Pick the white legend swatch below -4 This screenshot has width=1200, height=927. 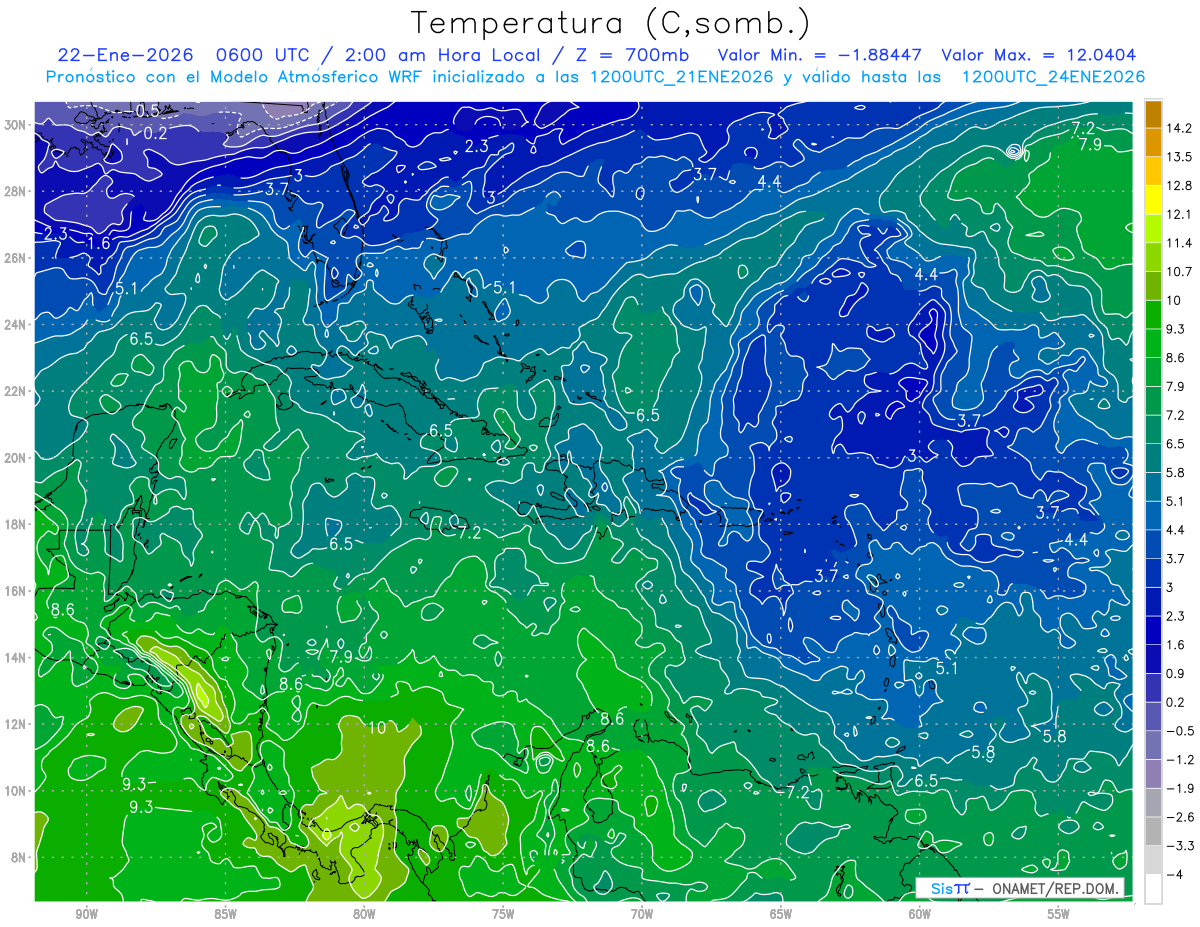point(1153,889)
